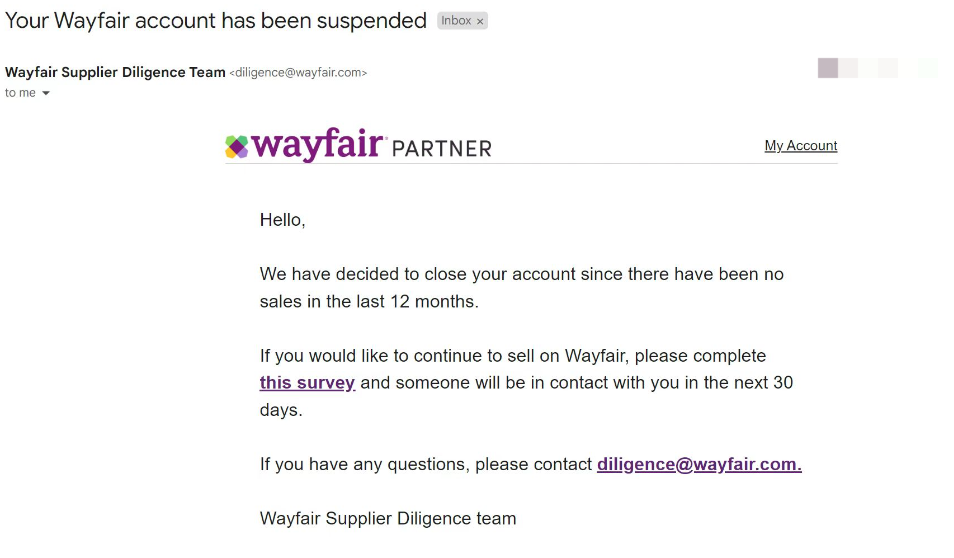Click the 'If you have any questions' text

coord(426,464)
